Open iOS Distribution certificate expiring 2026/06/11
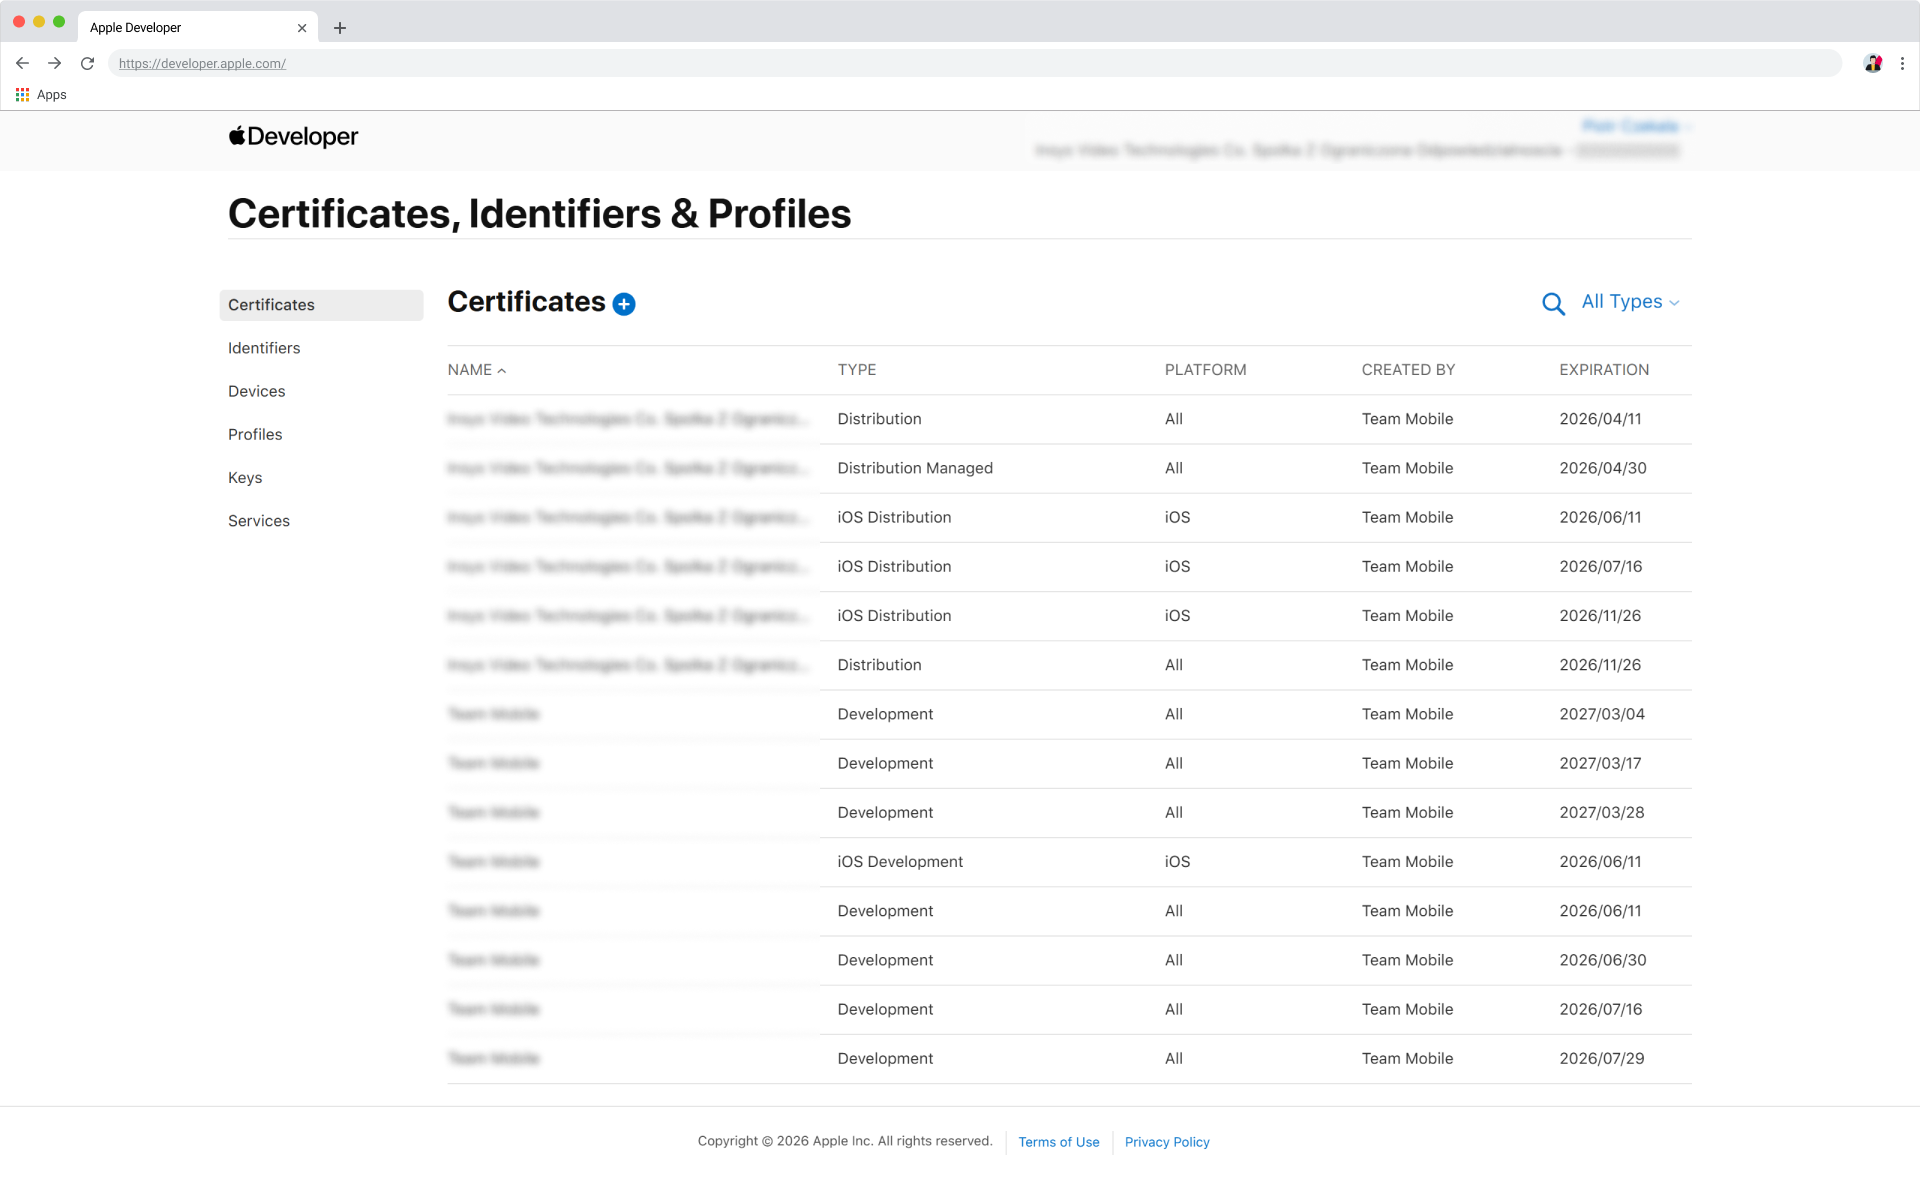 coord(1070,517)
